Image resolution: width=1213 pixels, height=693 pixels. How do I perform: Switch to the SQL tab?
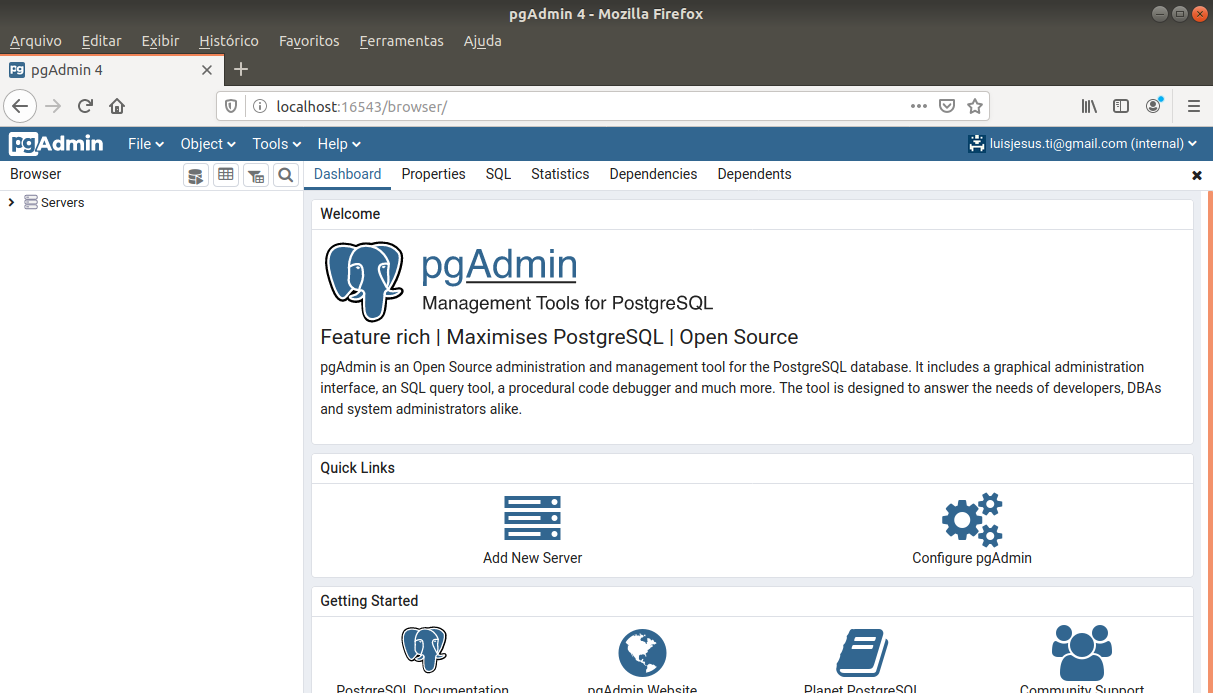[x=498, y=174]
